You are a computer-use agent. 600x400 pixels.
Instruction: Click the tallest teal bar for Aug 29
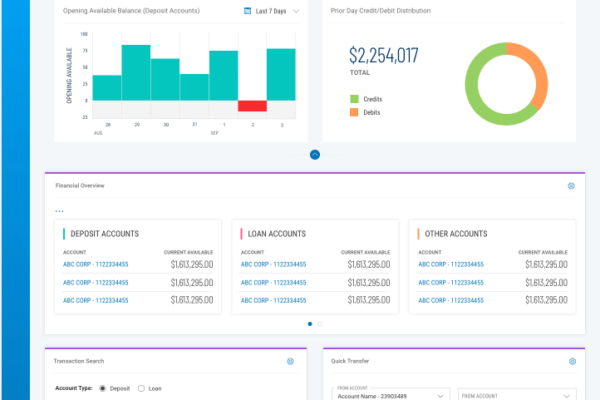(x=136, y=73)
